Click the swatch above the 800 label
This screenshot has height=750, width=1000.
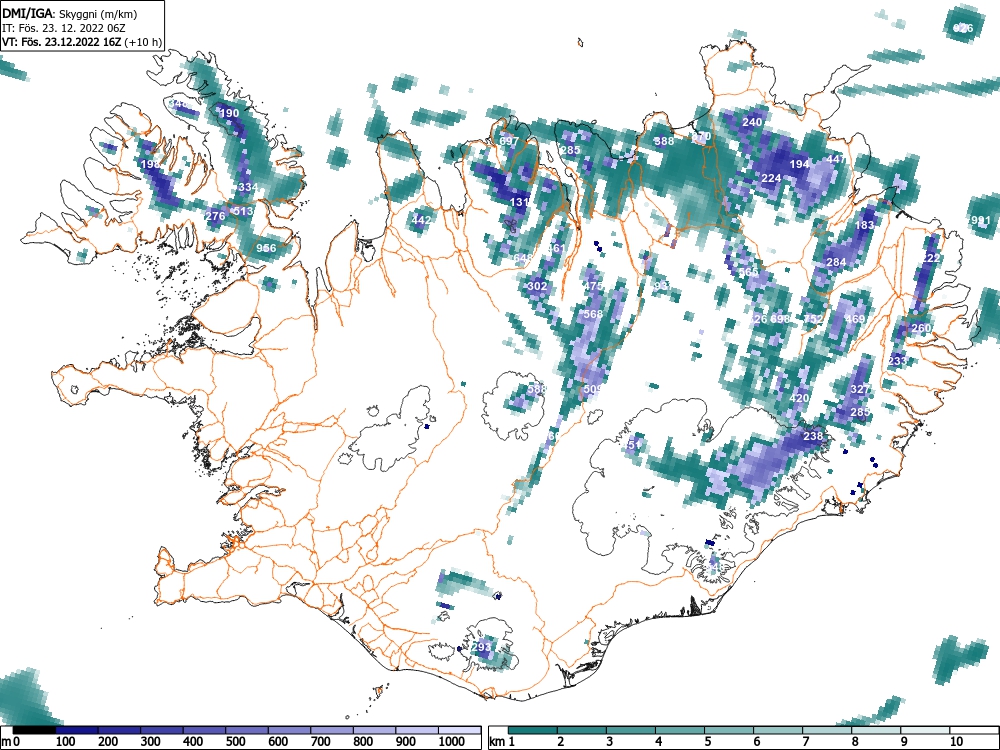pos(374,730)
